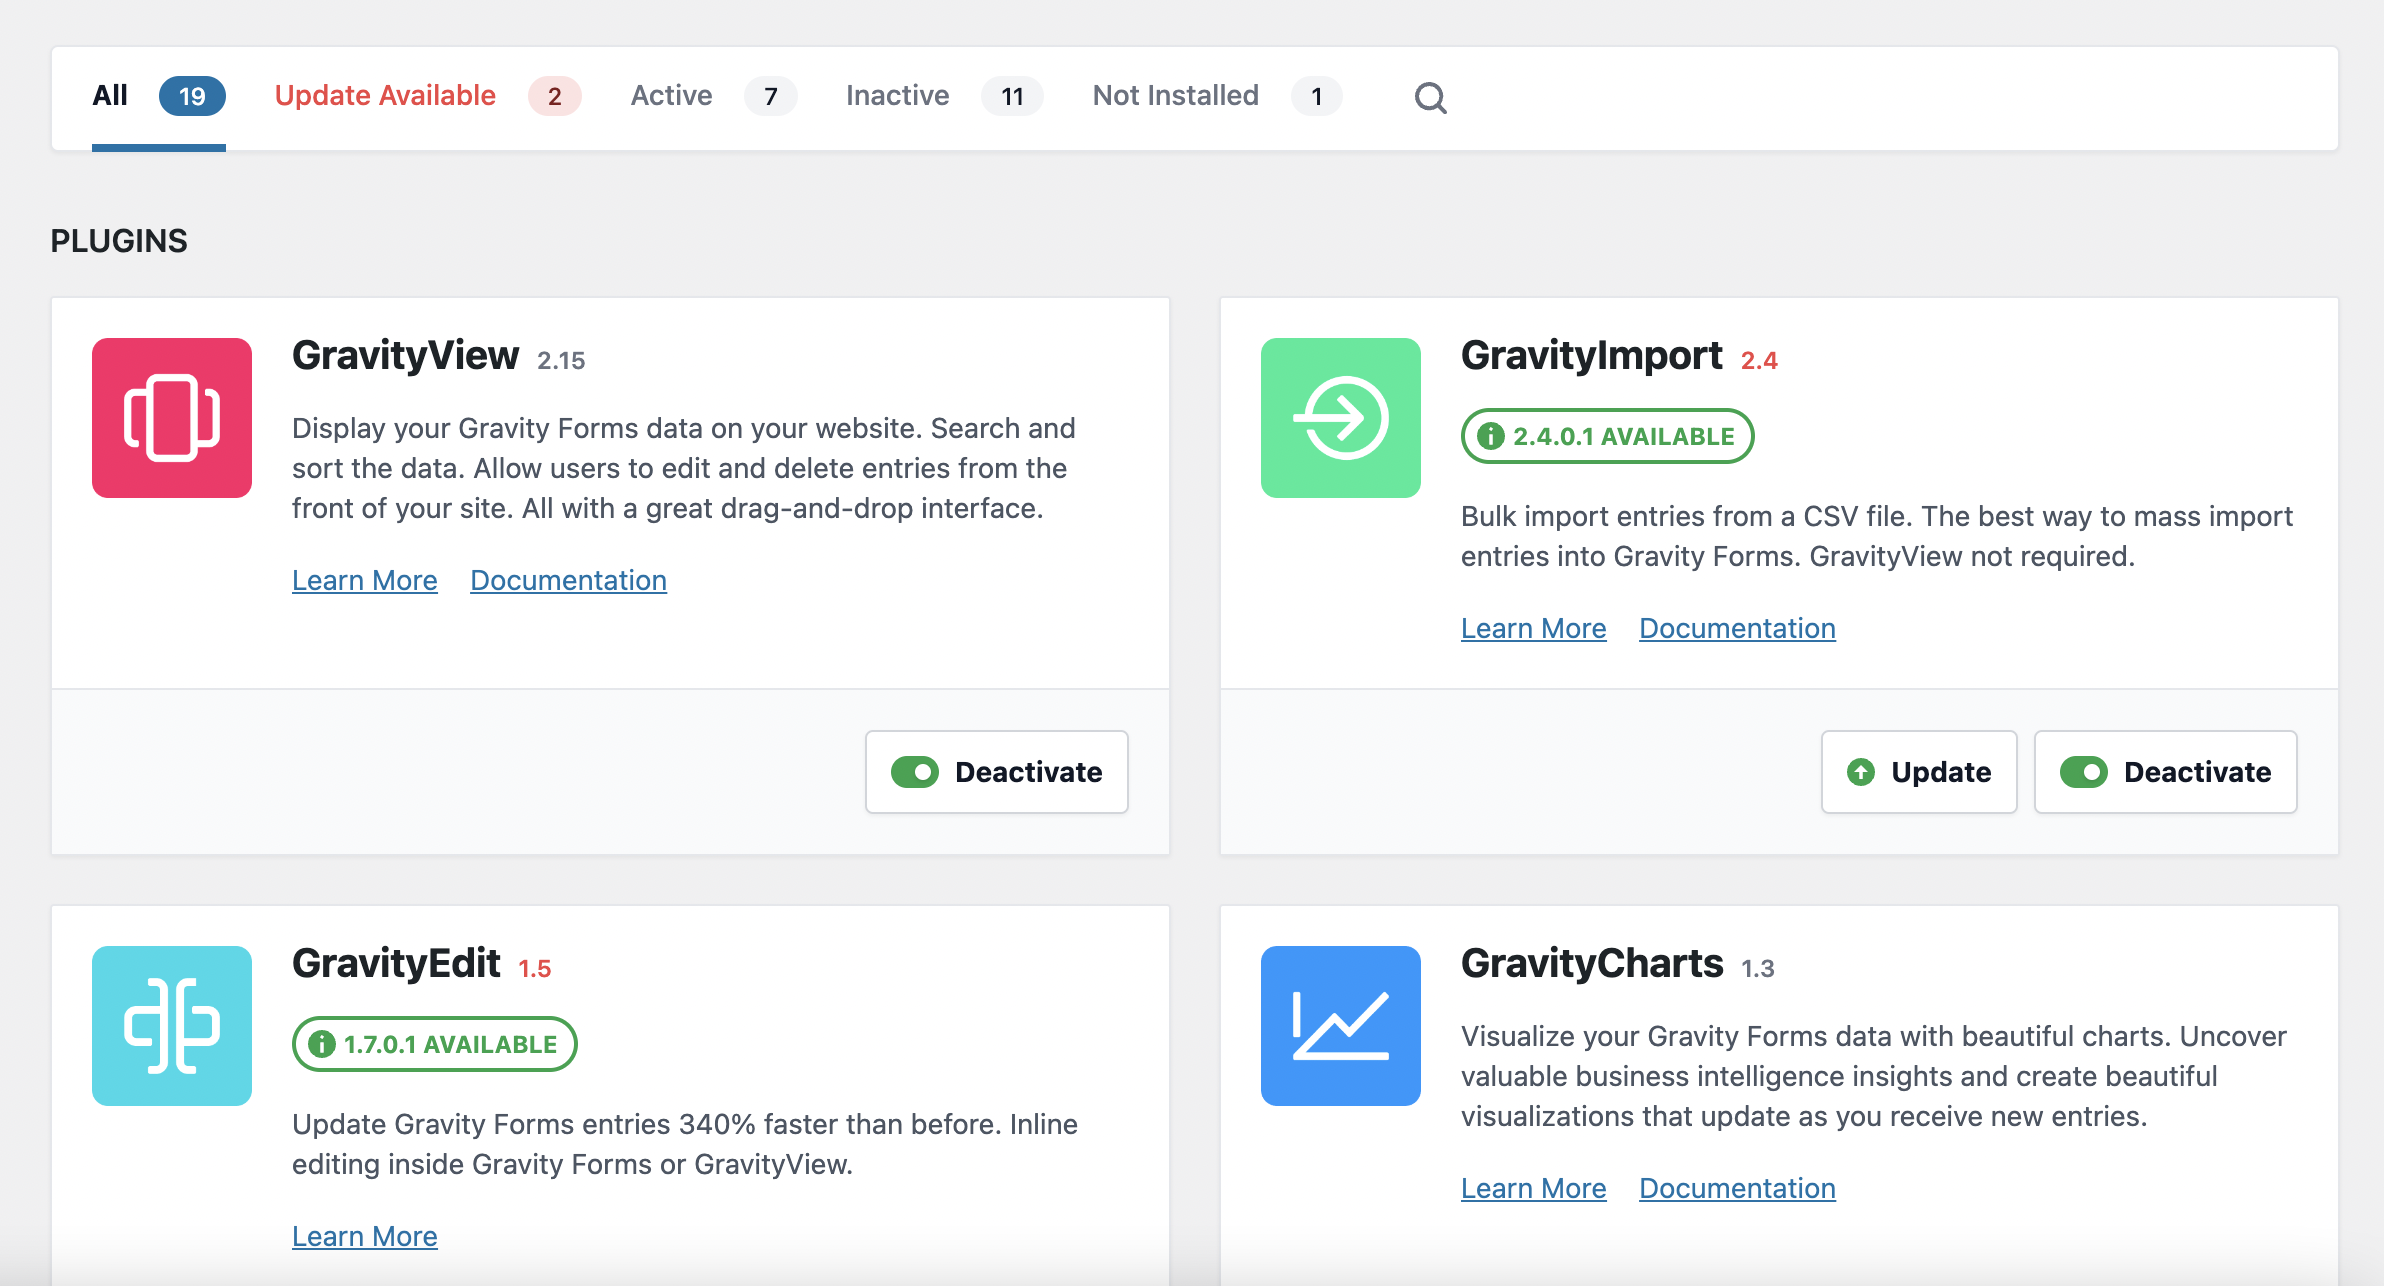Screen dimensions: 2384x1286
Task: Click the GravityImport green arrow icon
Action: click(x=1340, y=418)
